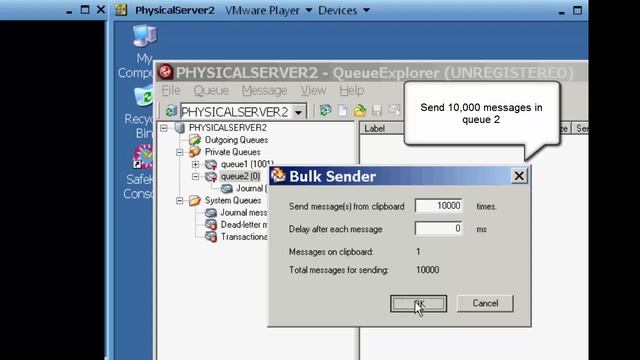The image size is (640, 360).
Task: Maximize the VMware Player window
Action: 577,10
